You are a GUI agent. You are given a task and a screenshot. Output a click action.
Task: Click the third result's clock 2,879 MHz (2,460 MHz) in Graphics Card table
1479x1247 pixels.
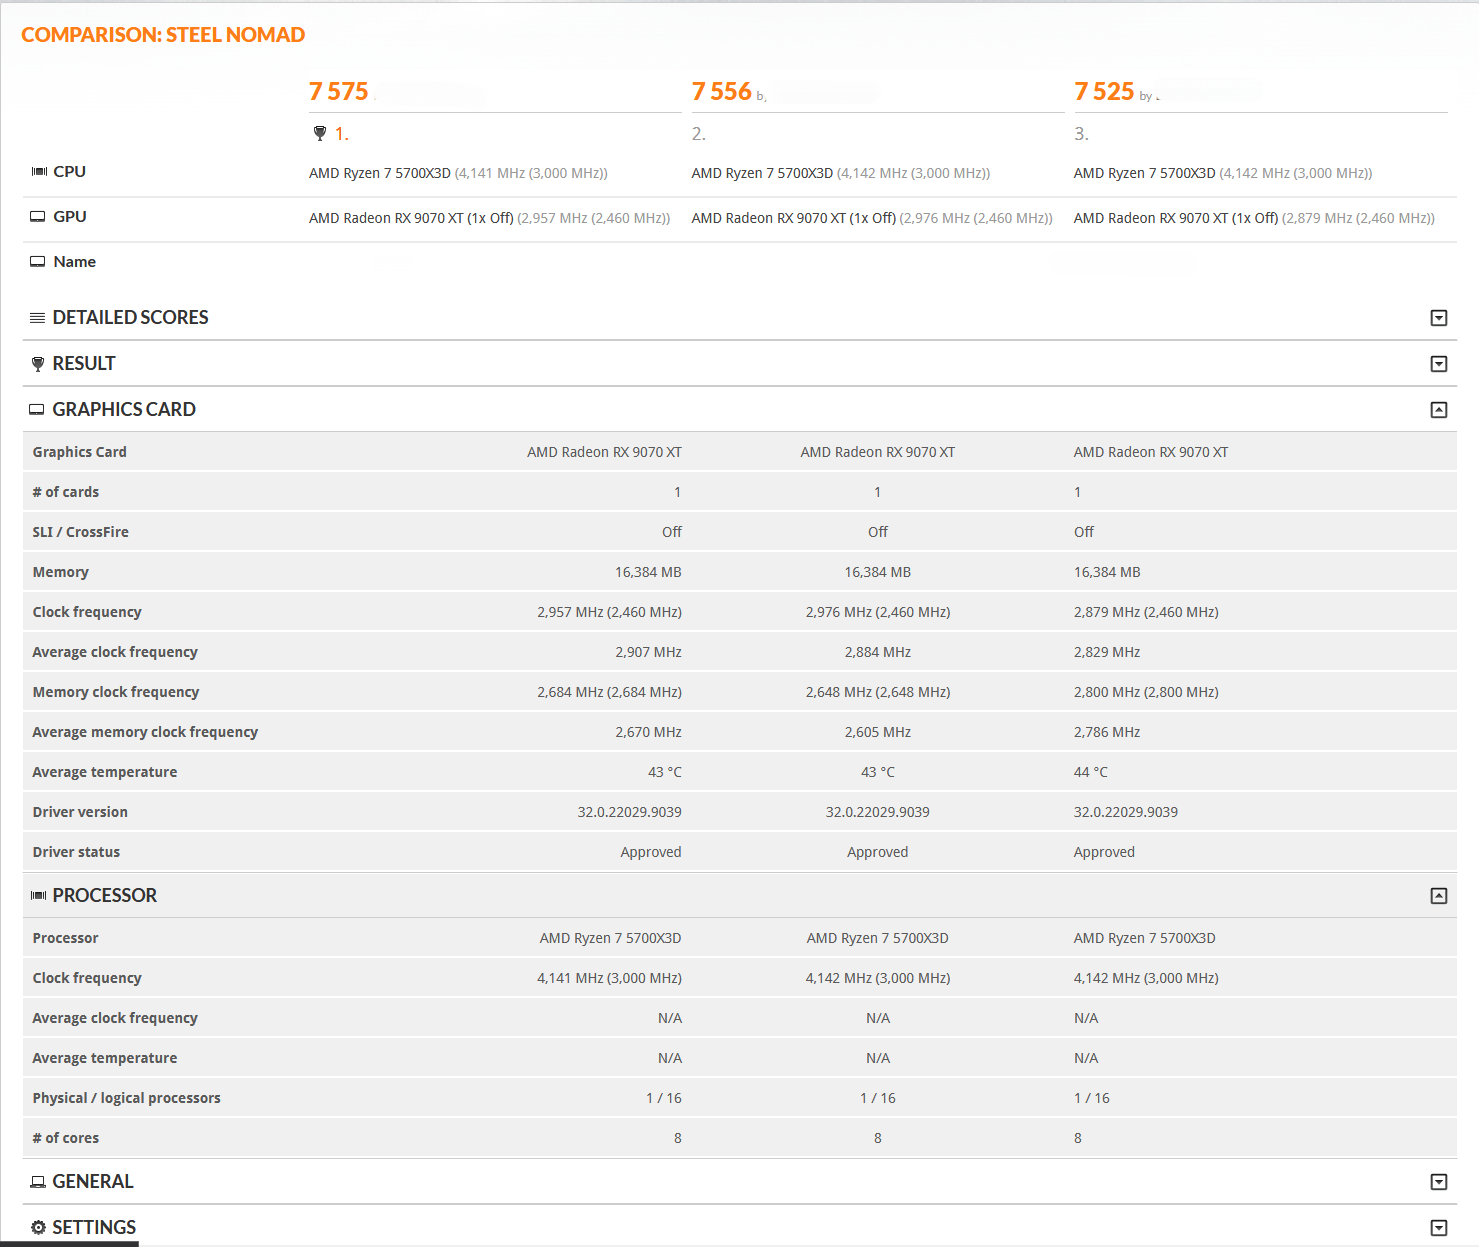[1146, 612]
